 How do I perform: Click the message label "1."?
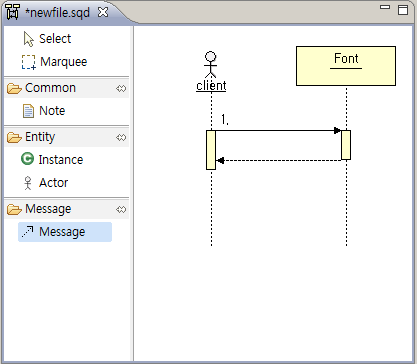pos(225,120)
